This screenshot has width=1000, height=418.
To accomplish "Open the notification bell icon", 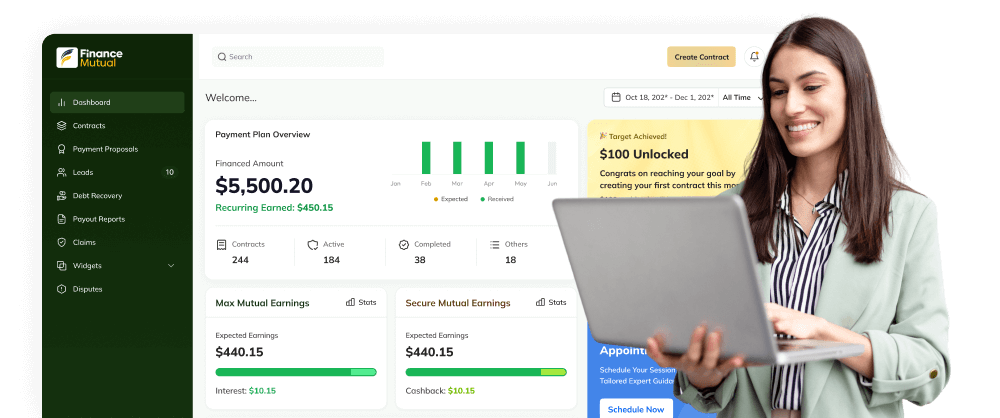I will 754,57.
